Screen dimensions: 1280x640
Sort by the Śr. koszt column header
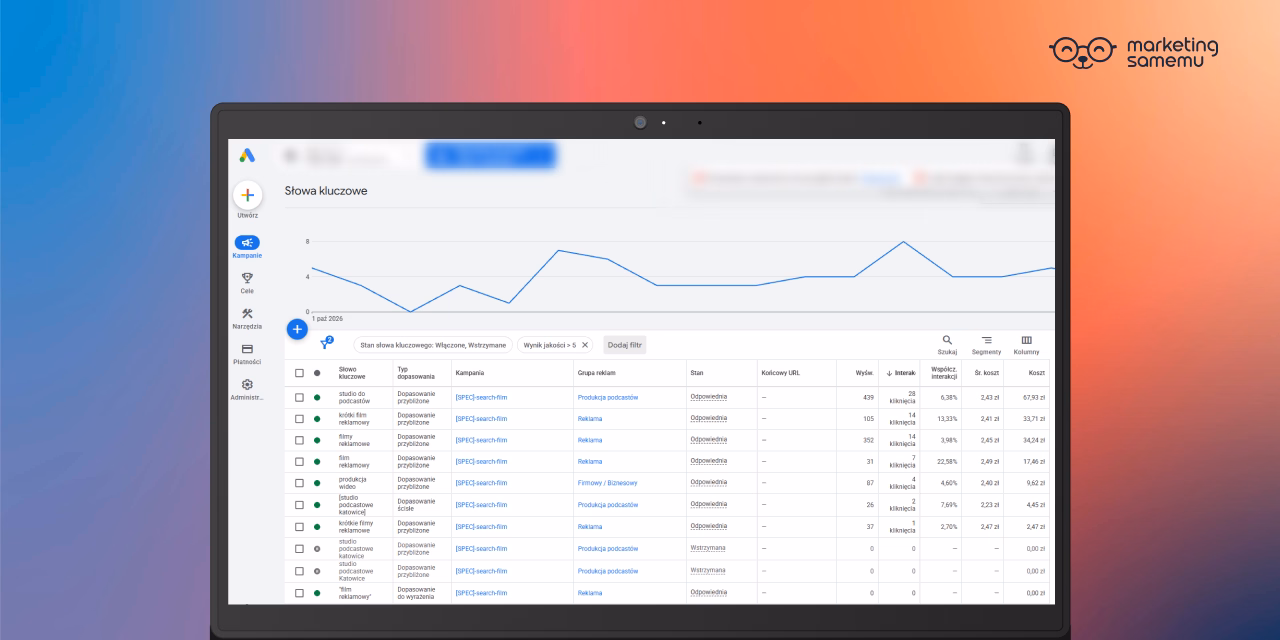(x=987, y=373)
